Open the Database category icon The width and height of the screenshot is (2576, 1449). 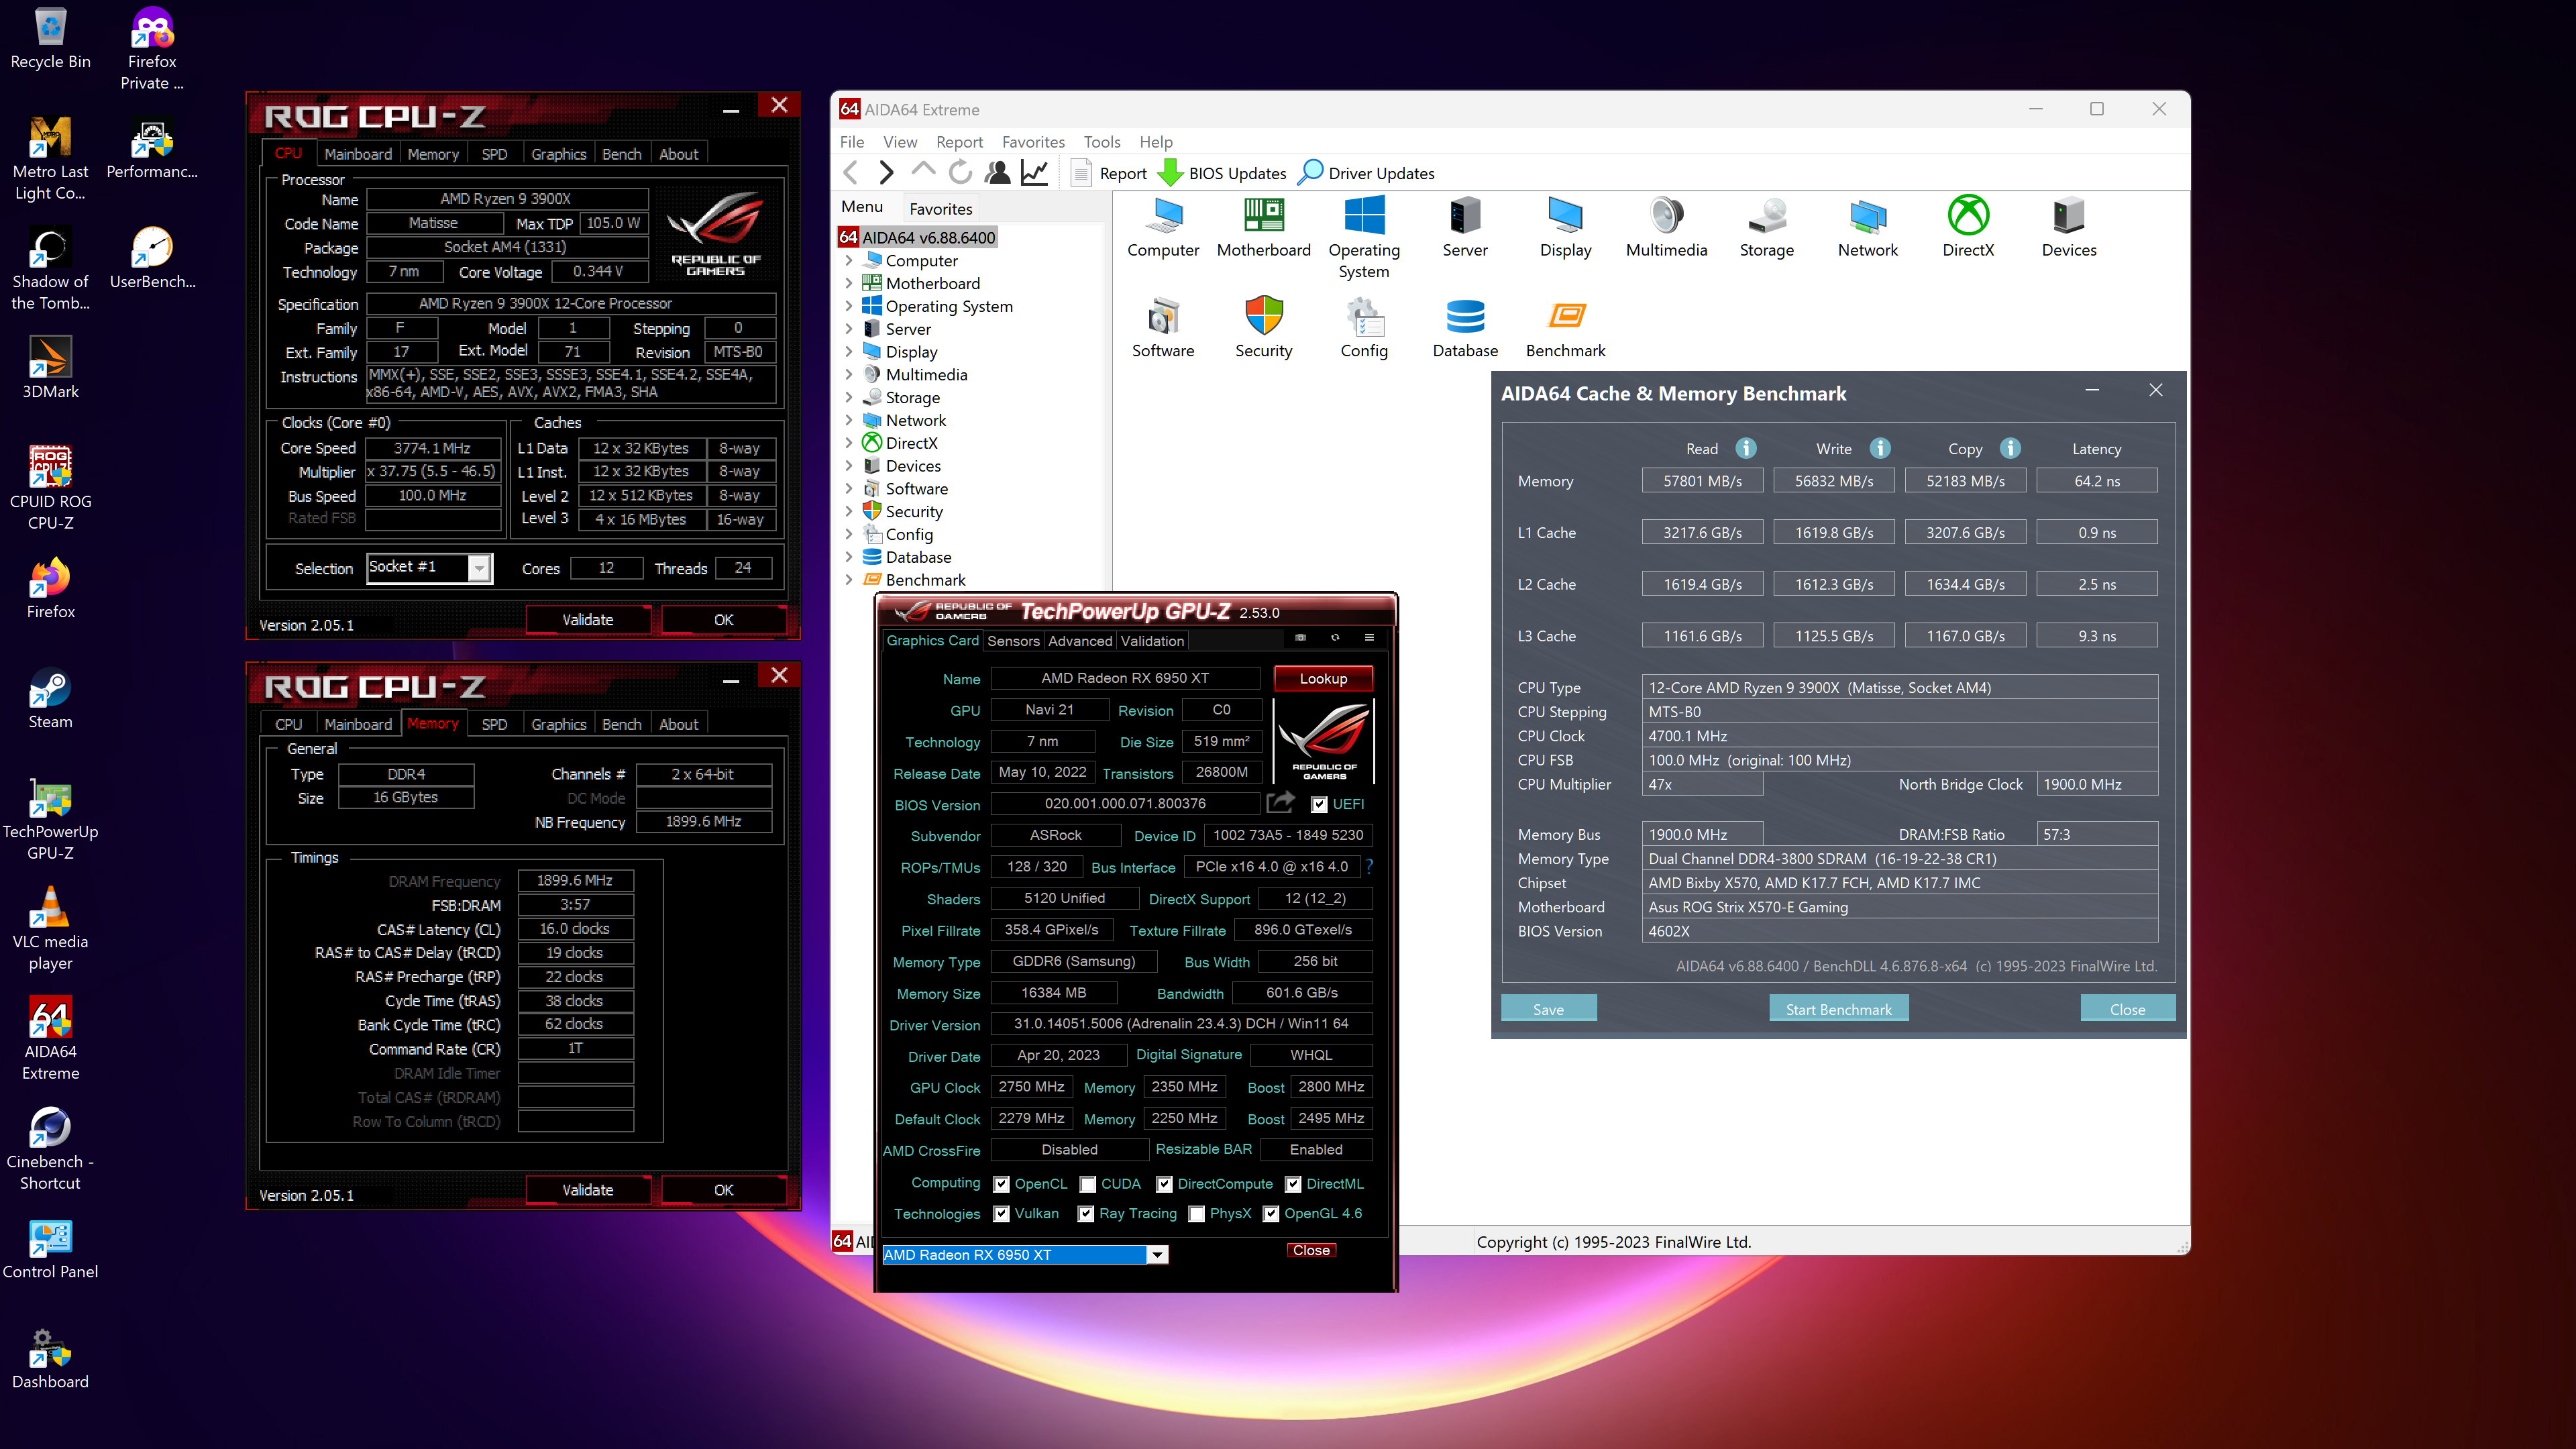pos(1465,328)
